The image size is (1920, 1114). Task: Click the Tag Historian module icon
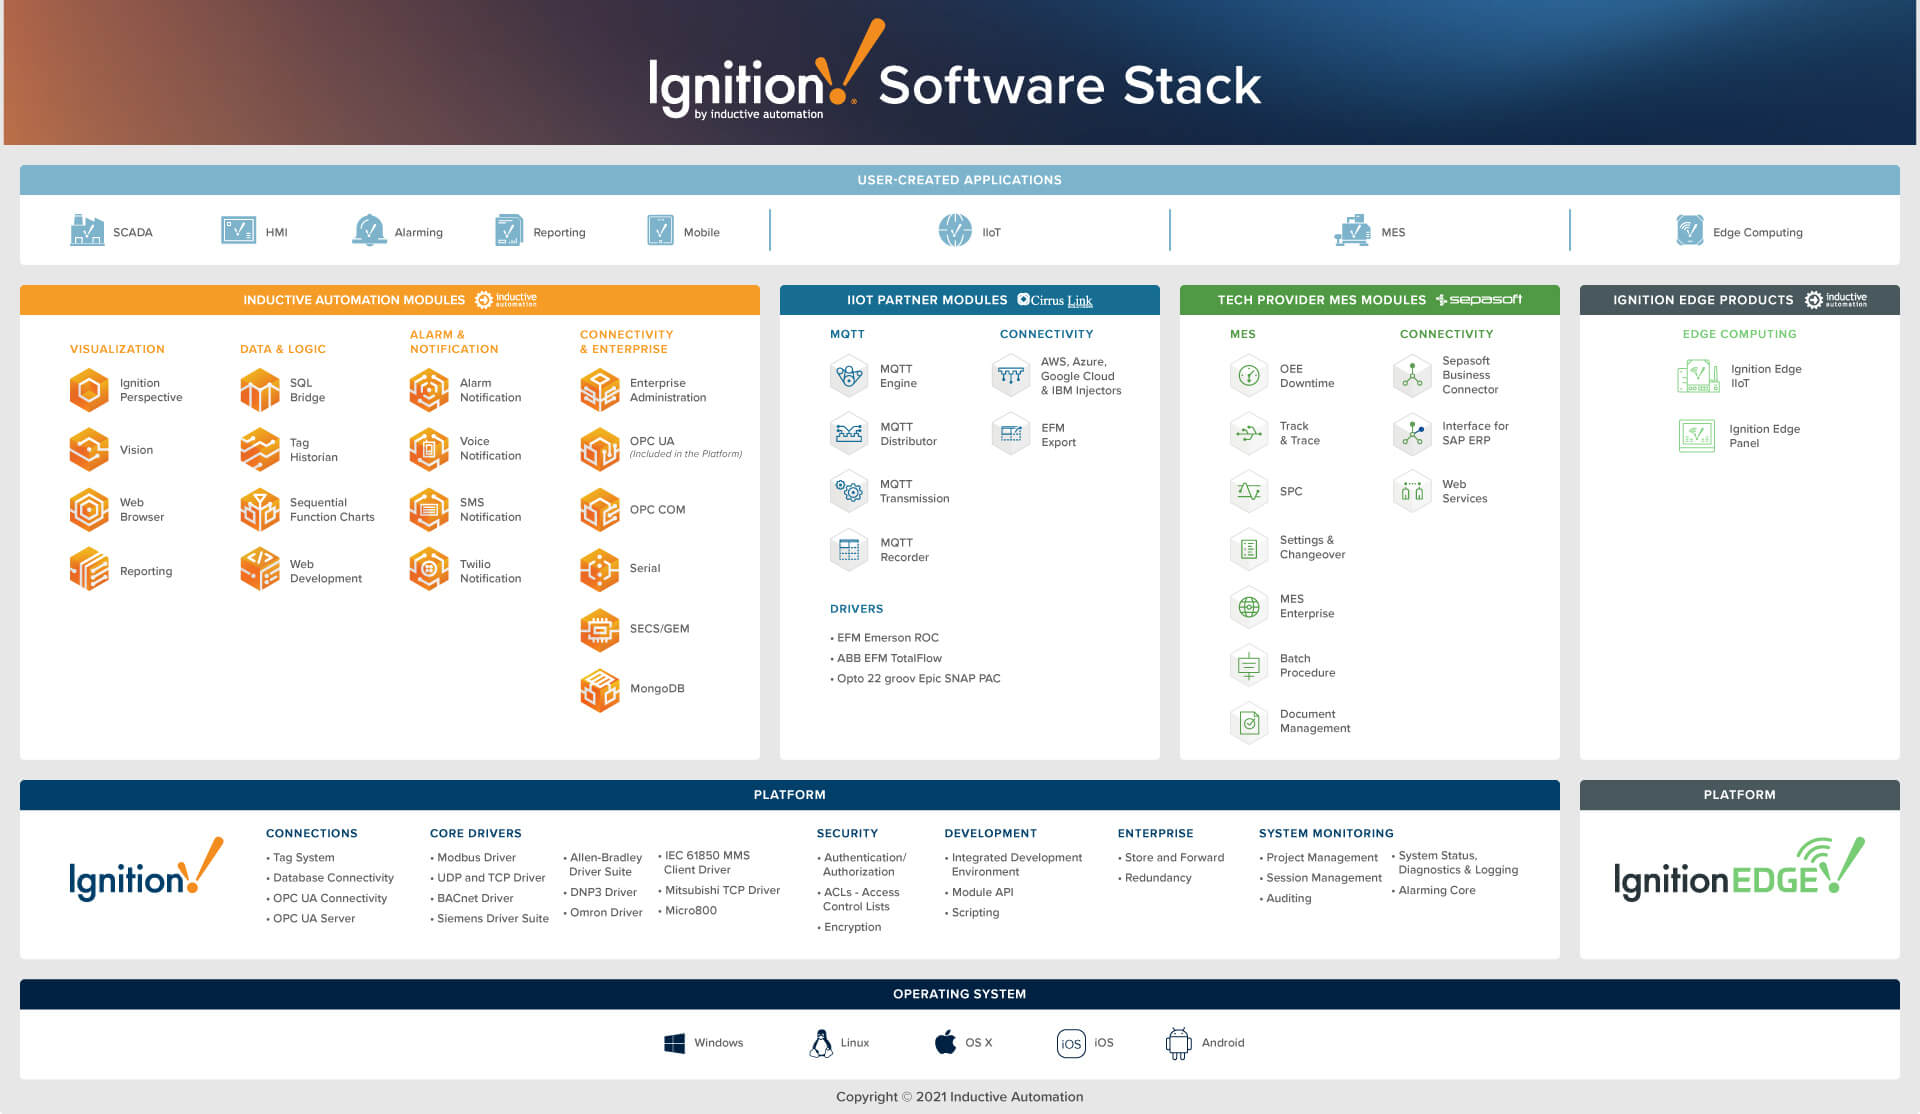click(x=260, y=449)
